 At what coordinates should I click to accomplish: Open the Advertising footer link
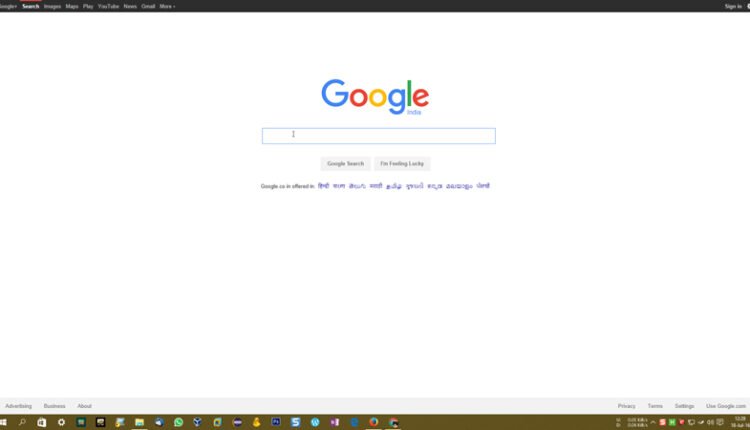(19, 406)
